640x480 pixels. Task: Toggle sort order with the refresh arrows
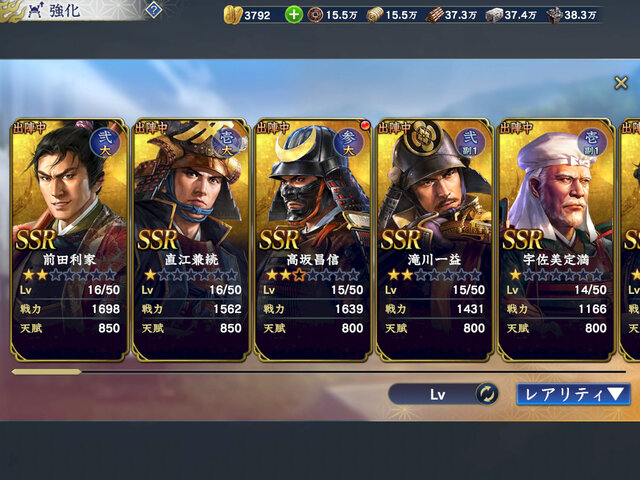pyautogui.click(x=487, y=394)
